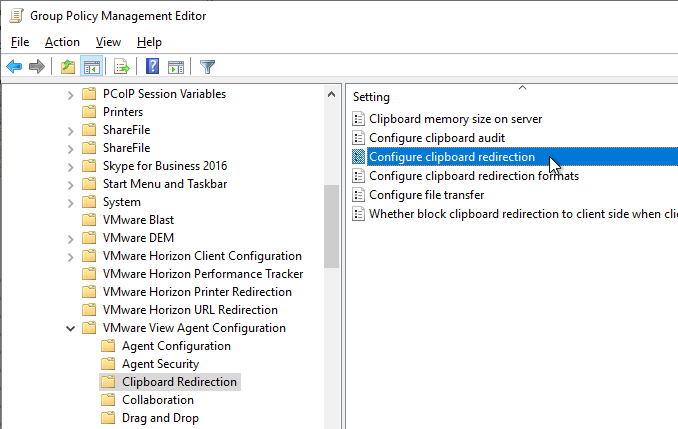Toggle the console tree pane icon

click(92, 67)
